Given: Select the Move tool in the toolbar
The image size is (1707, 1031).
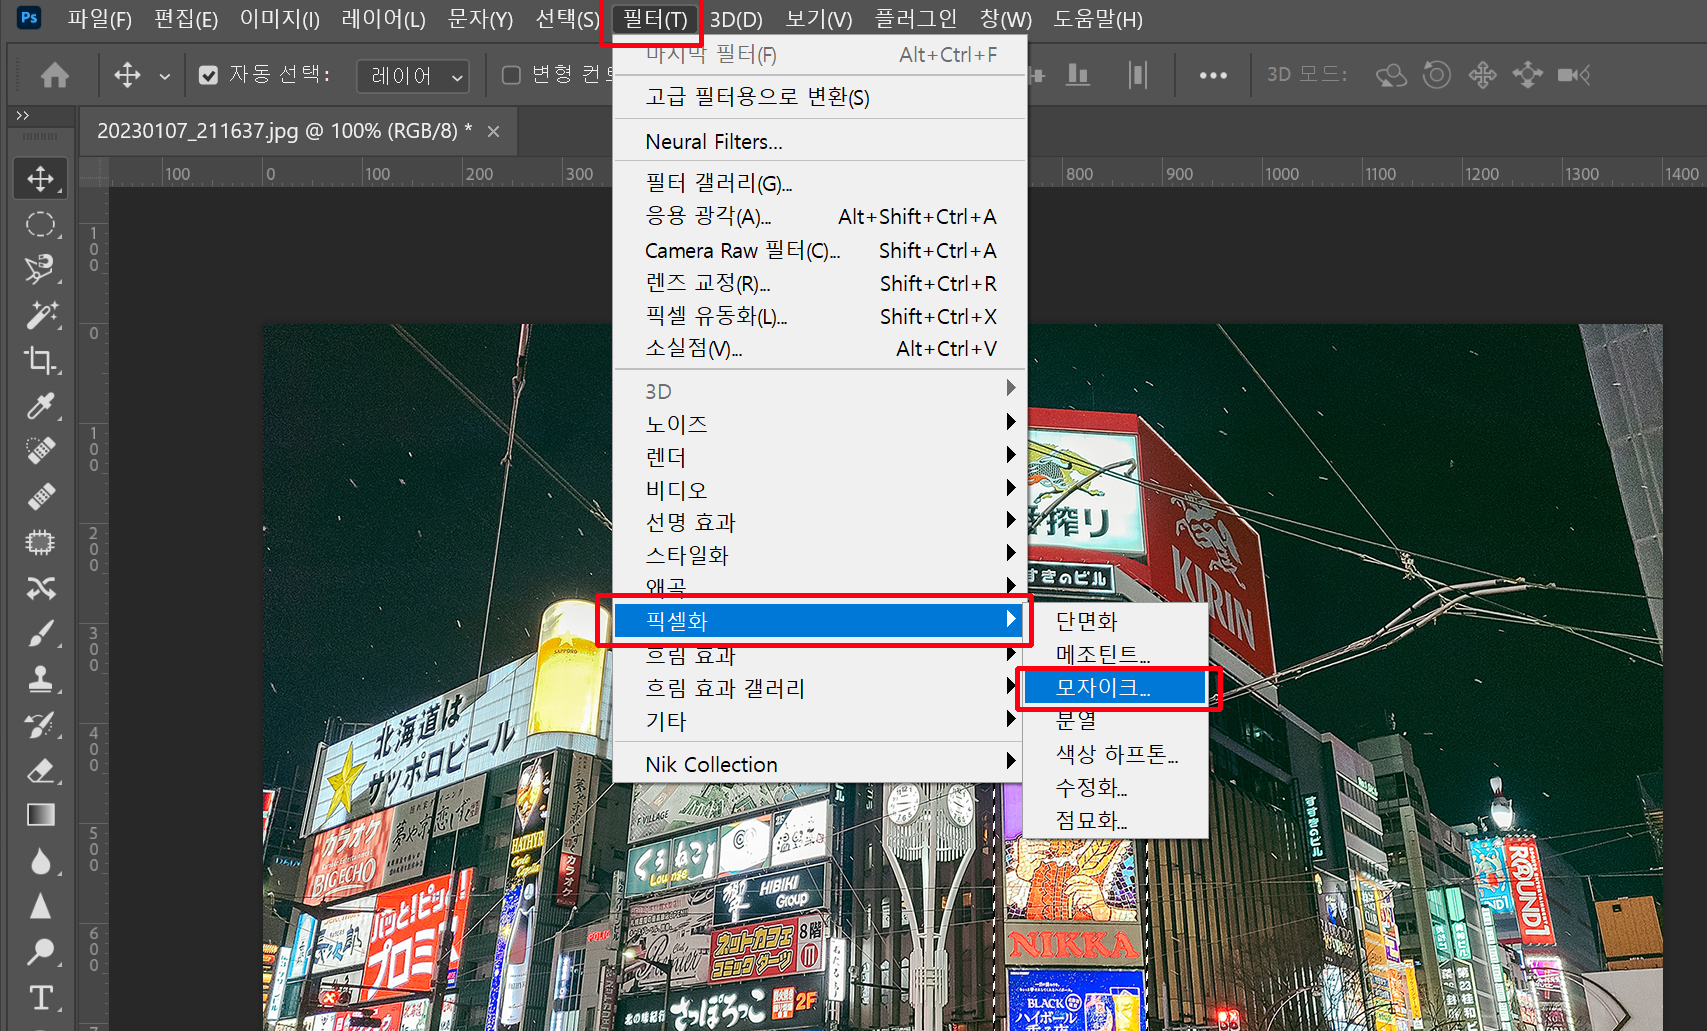Looking at the screenshot, I should [x=40, y=178].
